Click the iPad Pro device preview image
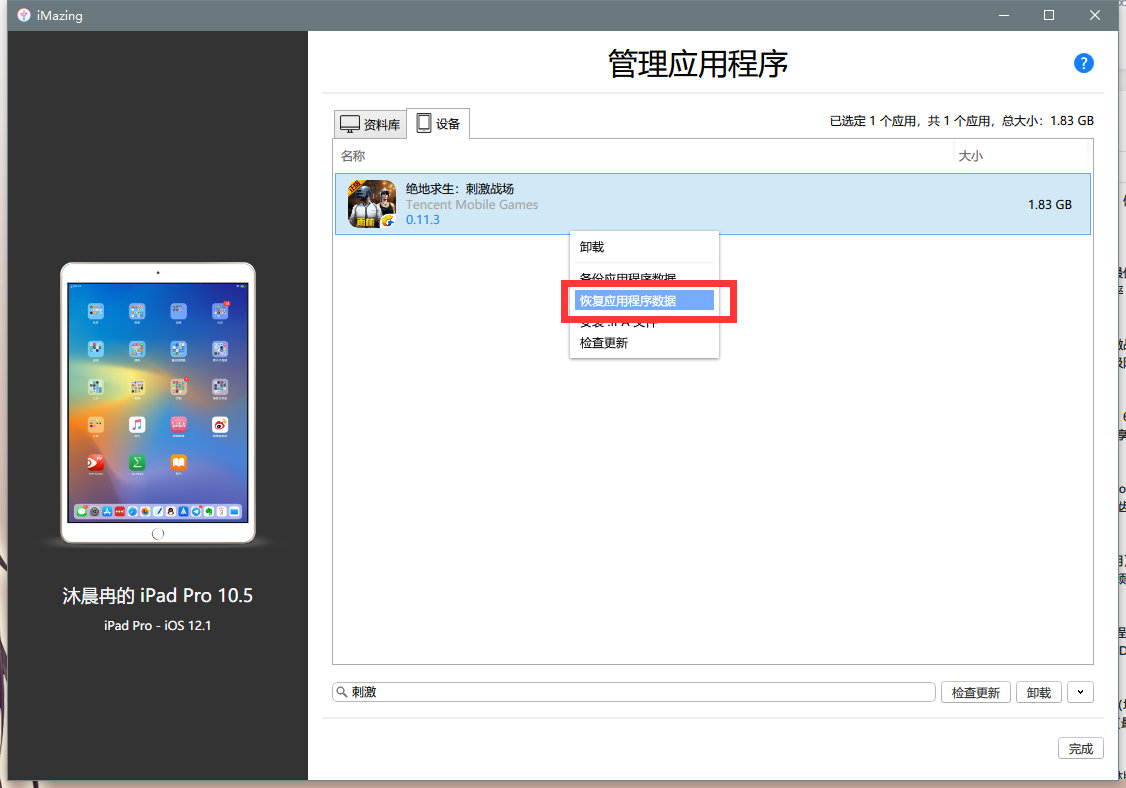The width and height of the screenshot is (1126, 788). click(158, 402)
